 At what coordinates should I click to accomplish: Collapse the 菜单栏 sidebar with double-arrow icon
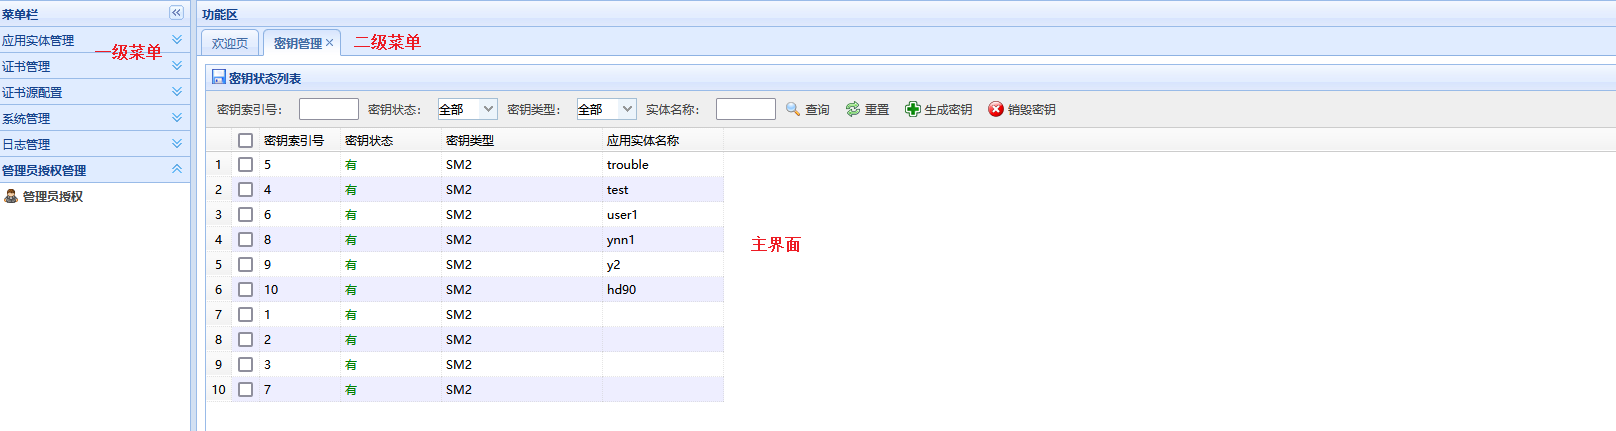[176, 13]
